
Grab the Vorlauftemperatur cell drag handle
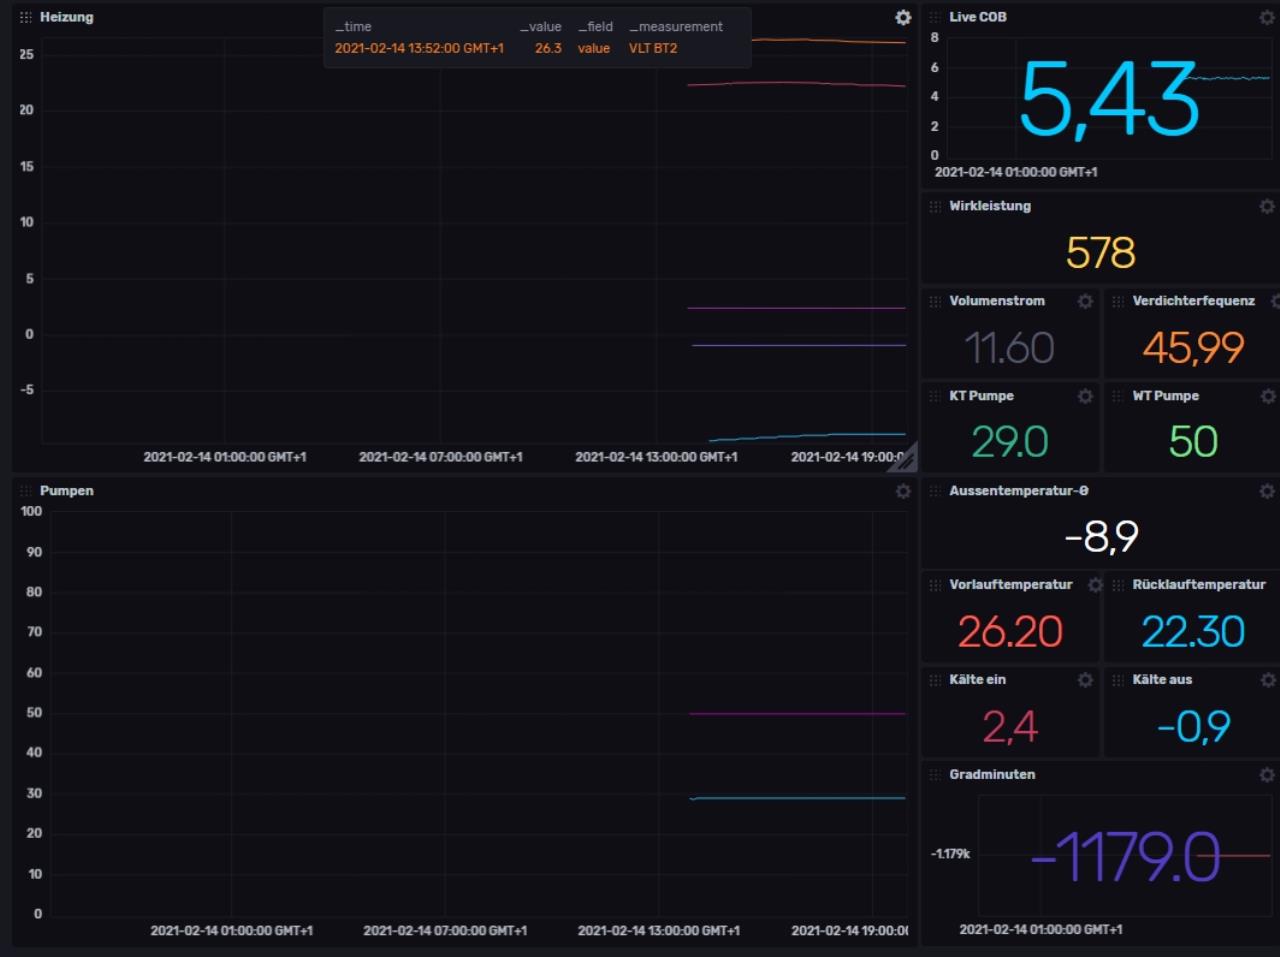click(935, 585)
